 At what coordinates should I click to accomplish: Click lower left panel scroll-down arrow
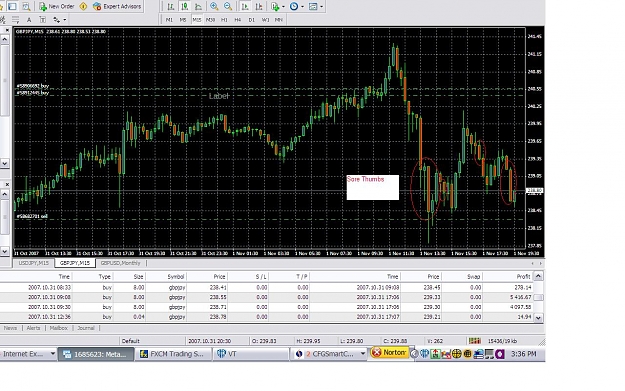[5, 251]
